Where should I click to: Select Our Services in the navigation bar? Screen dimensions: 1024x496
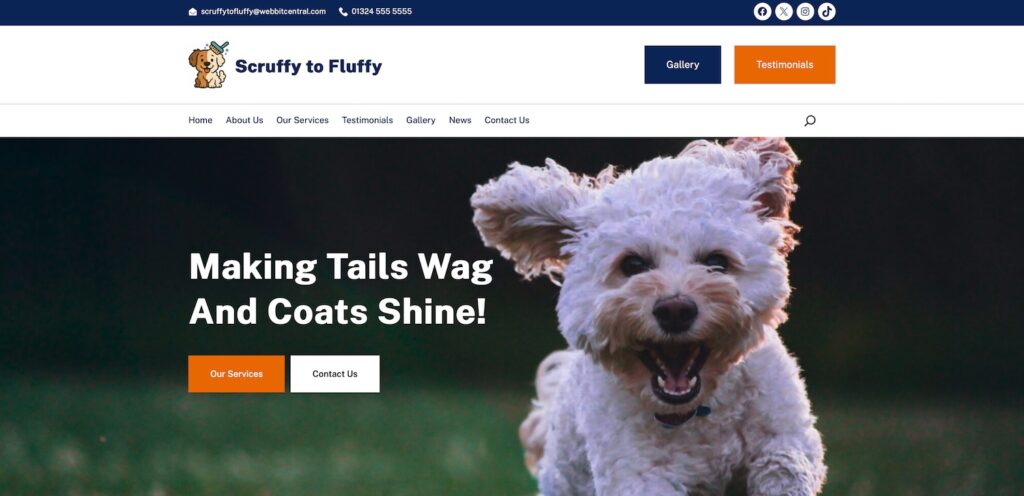tap(302, 120)
